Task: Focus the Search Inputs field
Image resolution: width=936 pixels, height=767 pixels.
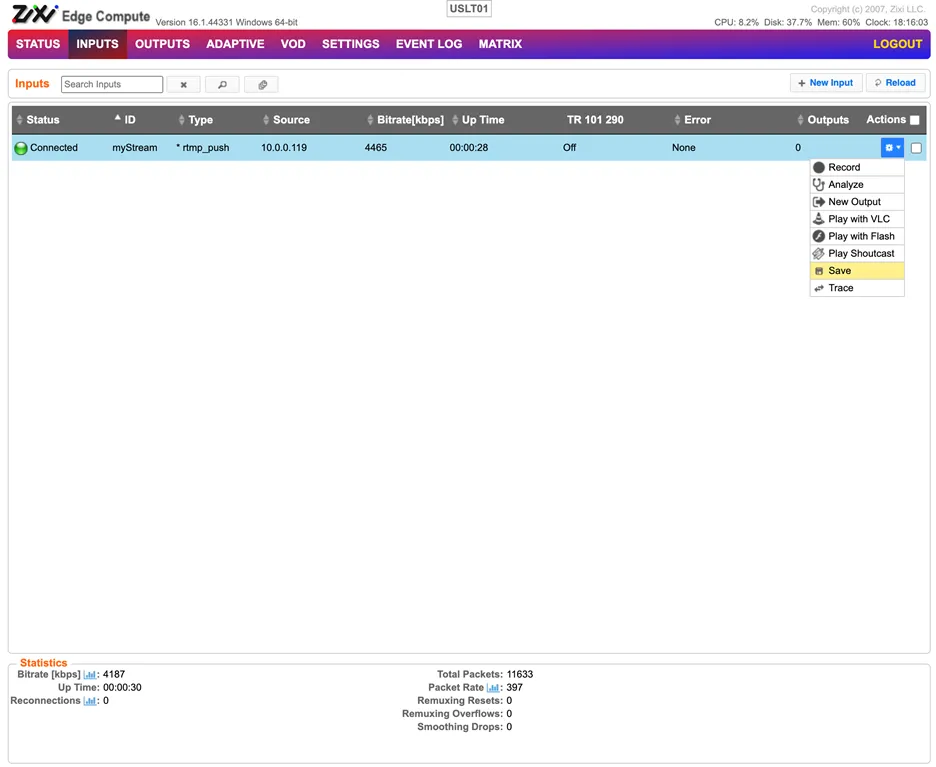Action: click(x=112, y=85)
